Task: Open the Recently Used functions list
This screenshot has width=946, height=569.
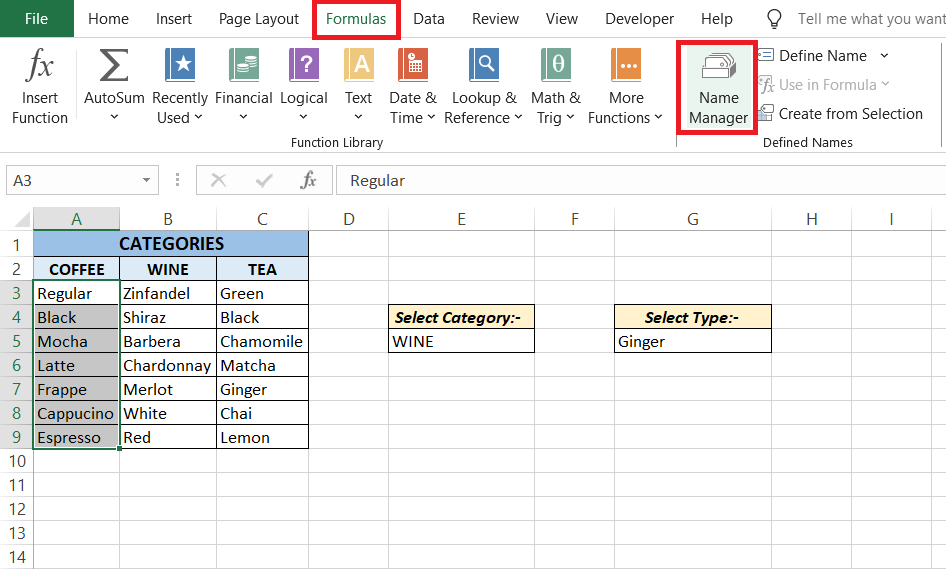Action: (x=180, y=86)
